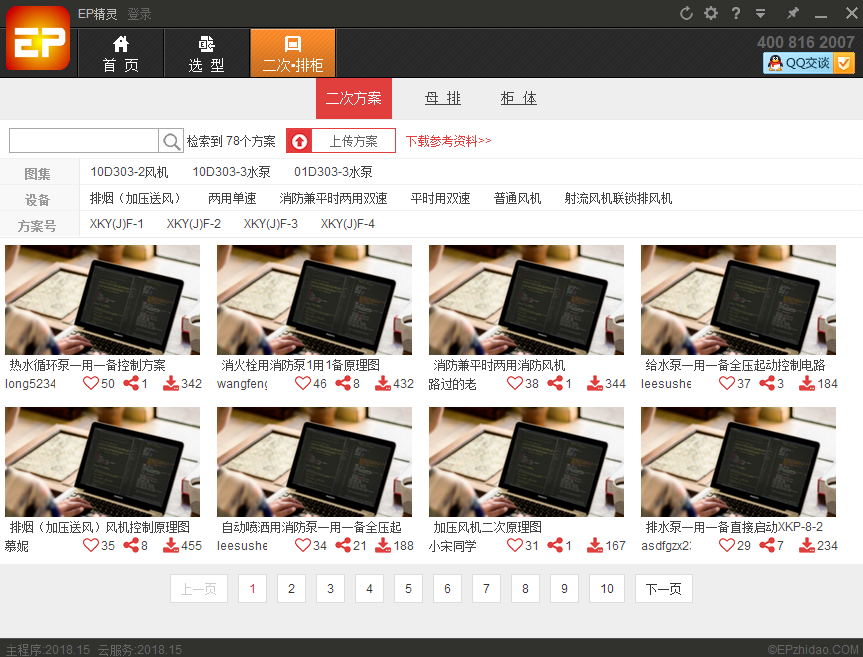The image size is (863, 657).
Task: Select scheme number XKY(J)F-3
Action: pos(271,224)
